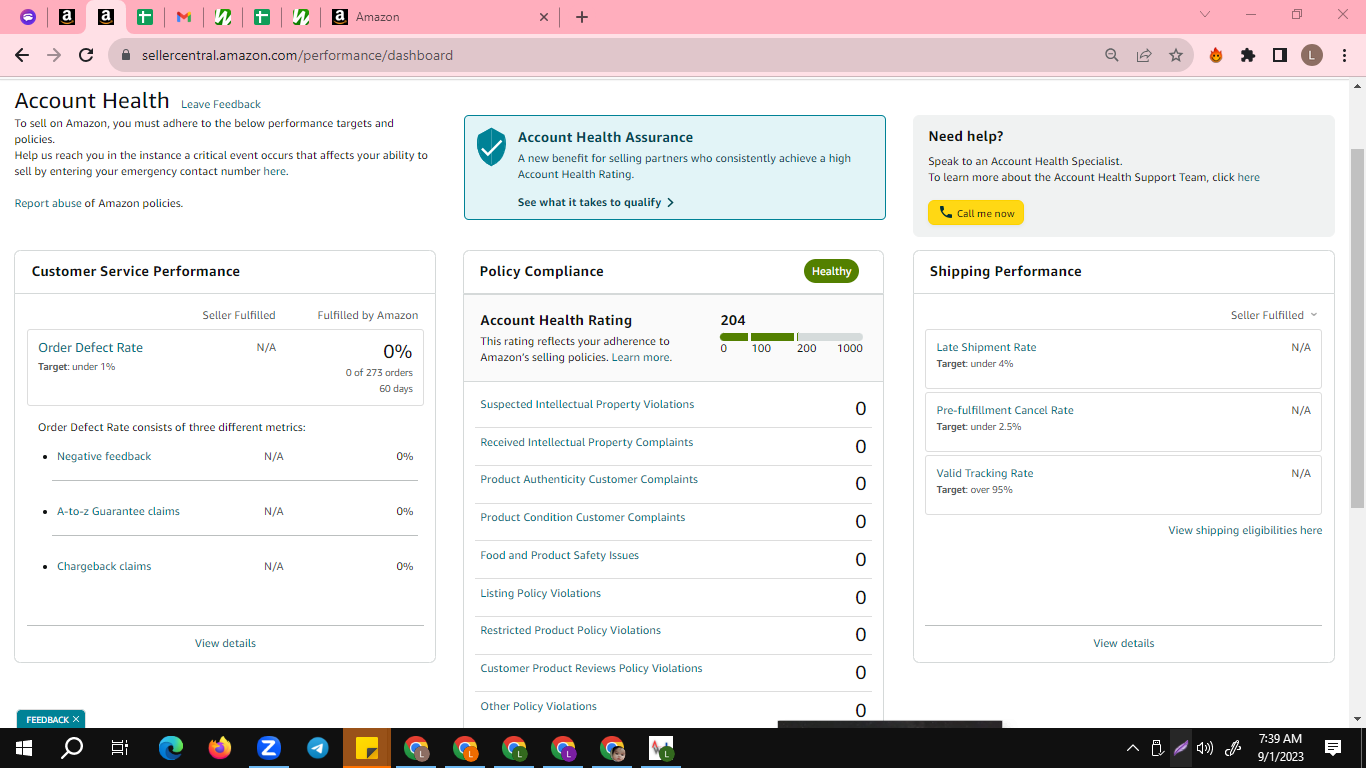The width and height of the screenshot is (1366, 768).
Task: Click Learn more about Account Health Rating
Action: (x=640, y=358)
